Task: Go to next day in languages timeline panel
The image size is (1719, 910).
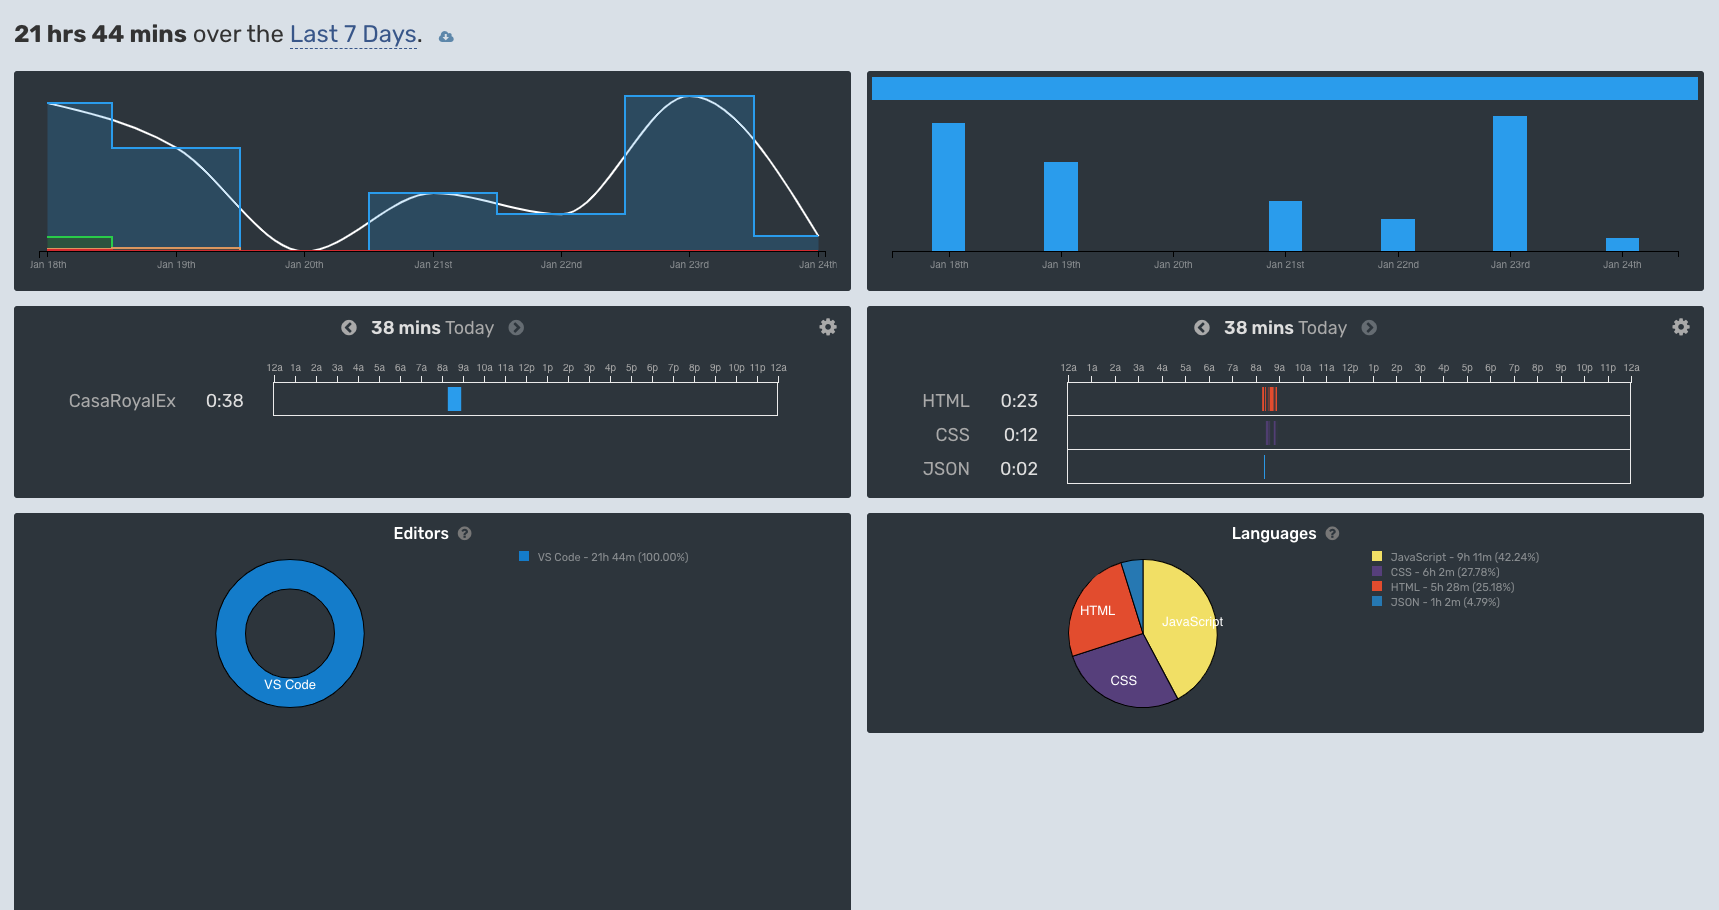Action: [1369, 327]
